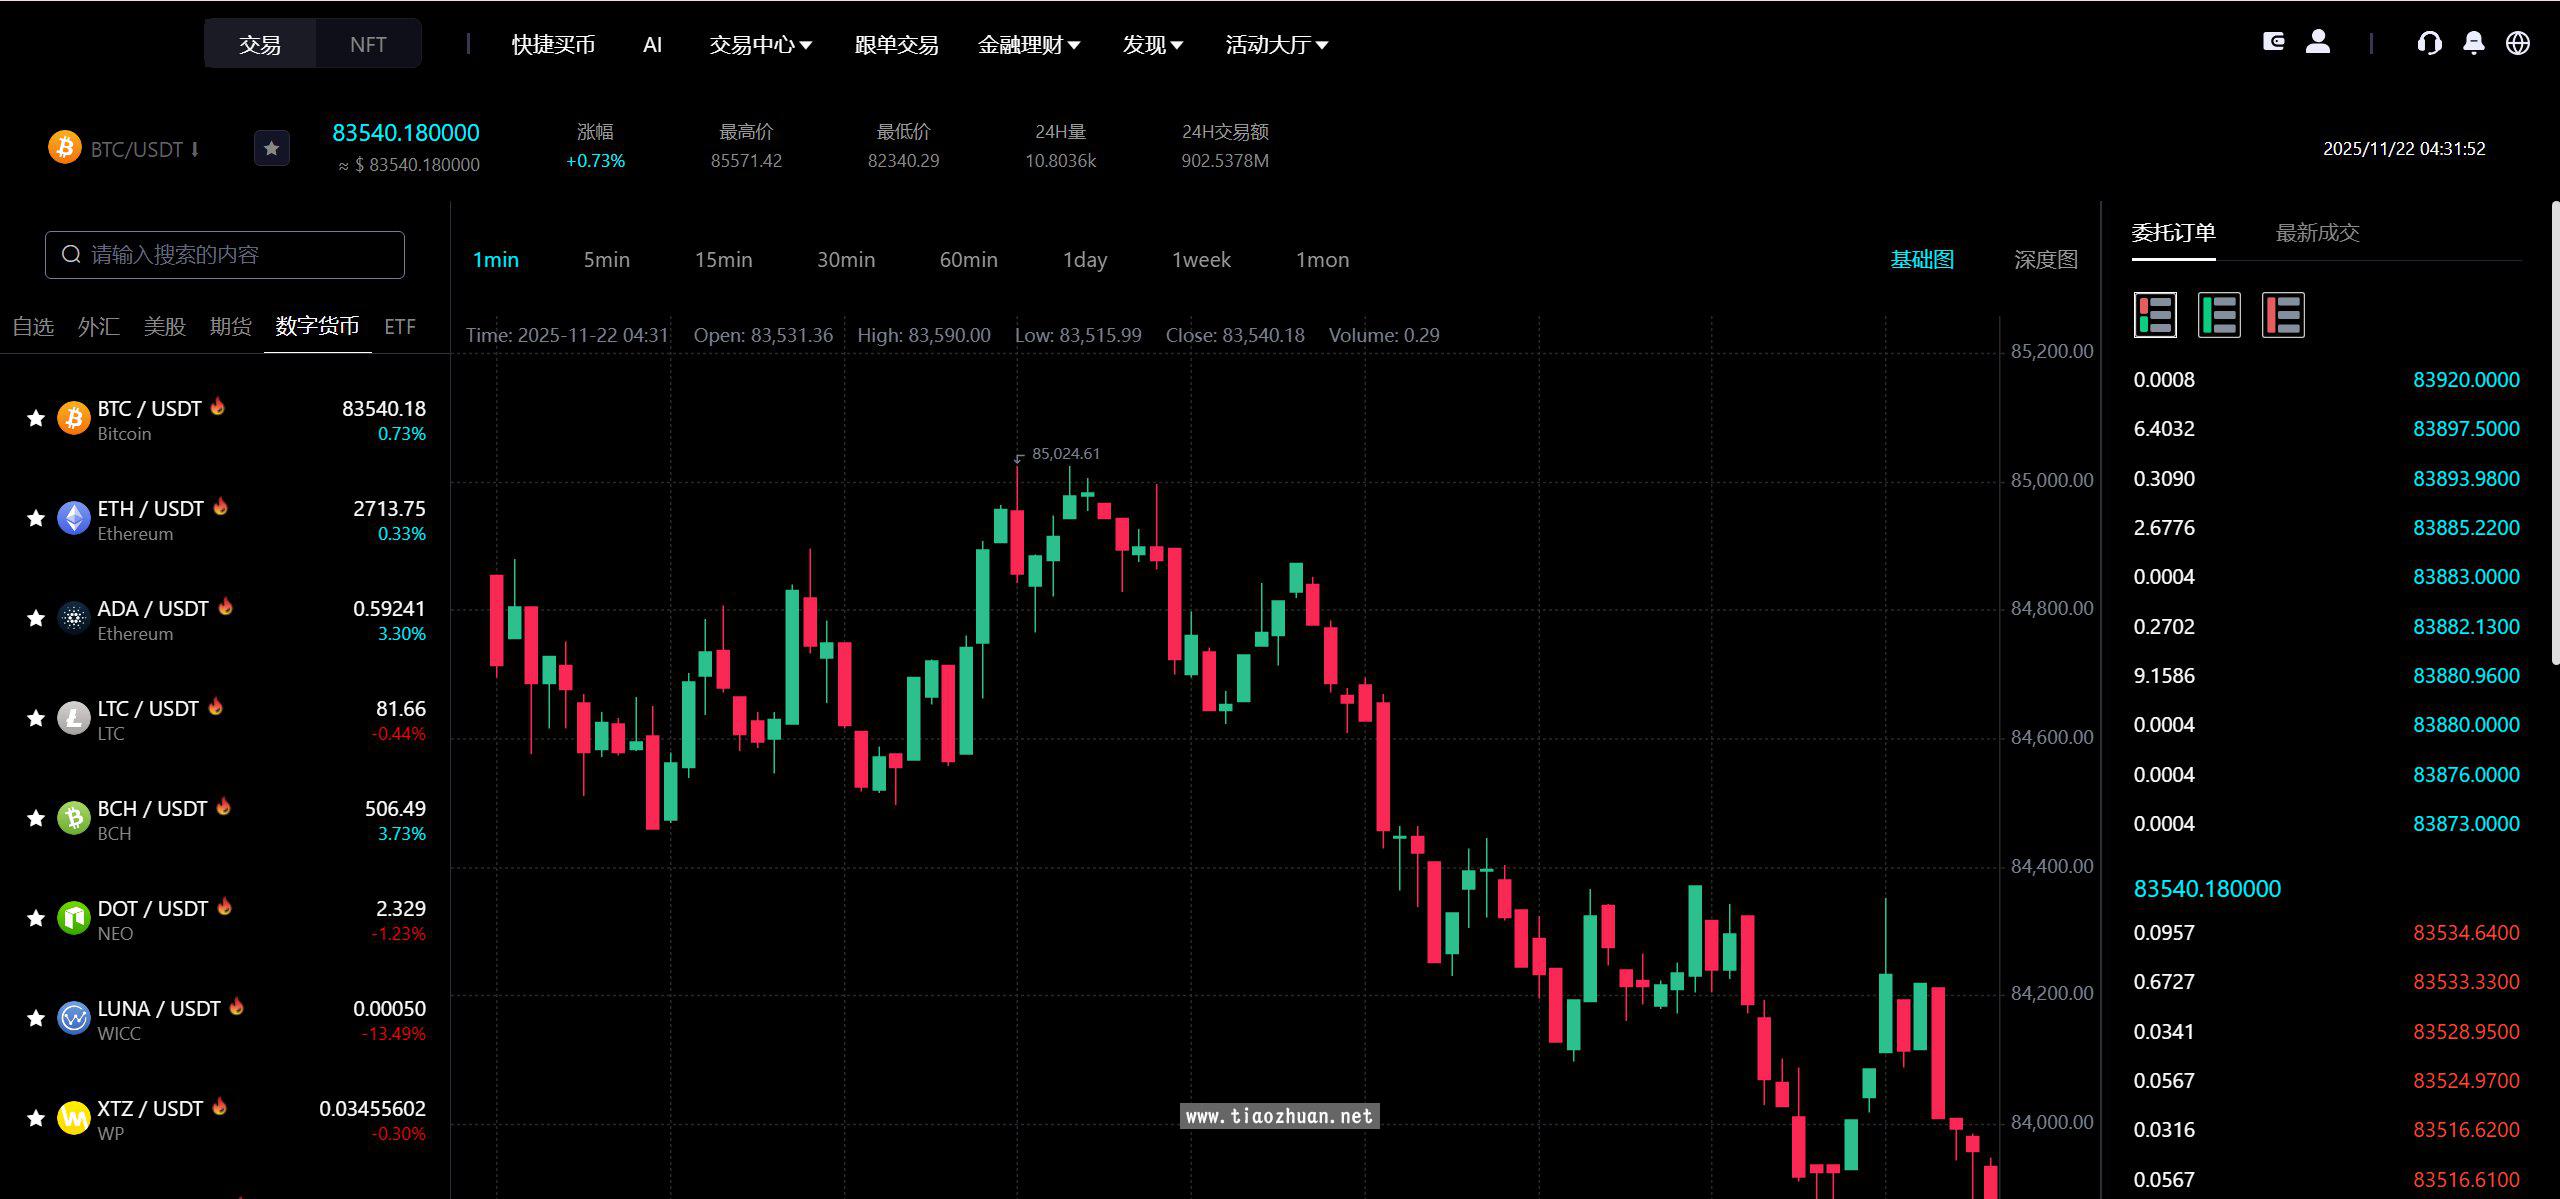
Task: Click the globe language icon
Action: pyautogui.click(x=2517, y=43)
